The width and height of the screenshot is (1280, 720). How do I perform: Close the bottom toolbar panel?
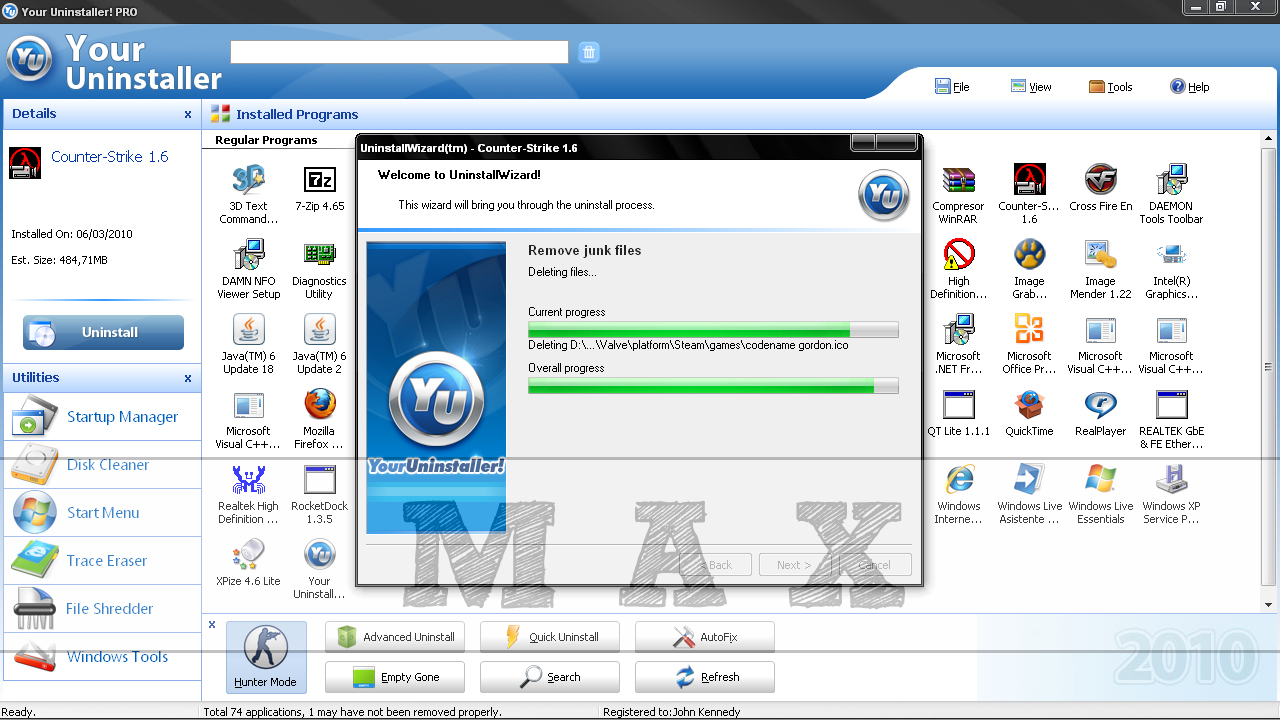point(212,625)
